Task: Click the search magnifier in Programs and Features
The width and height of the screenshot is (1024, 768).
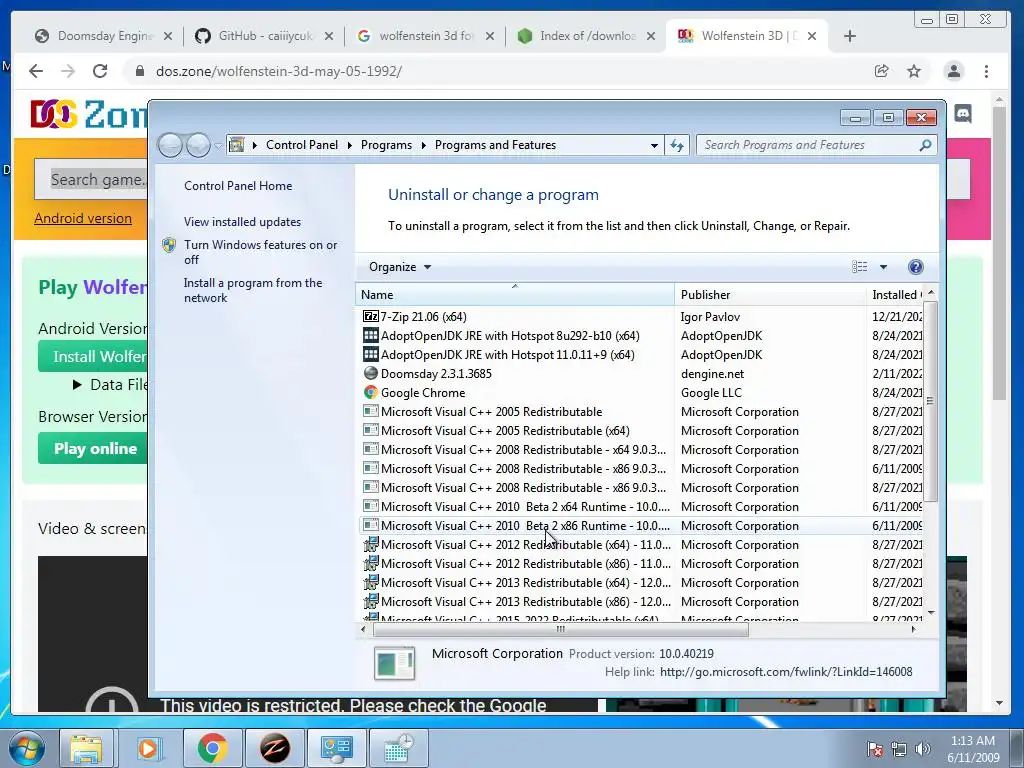Action: pyautogui.click(x=925, y=145)
